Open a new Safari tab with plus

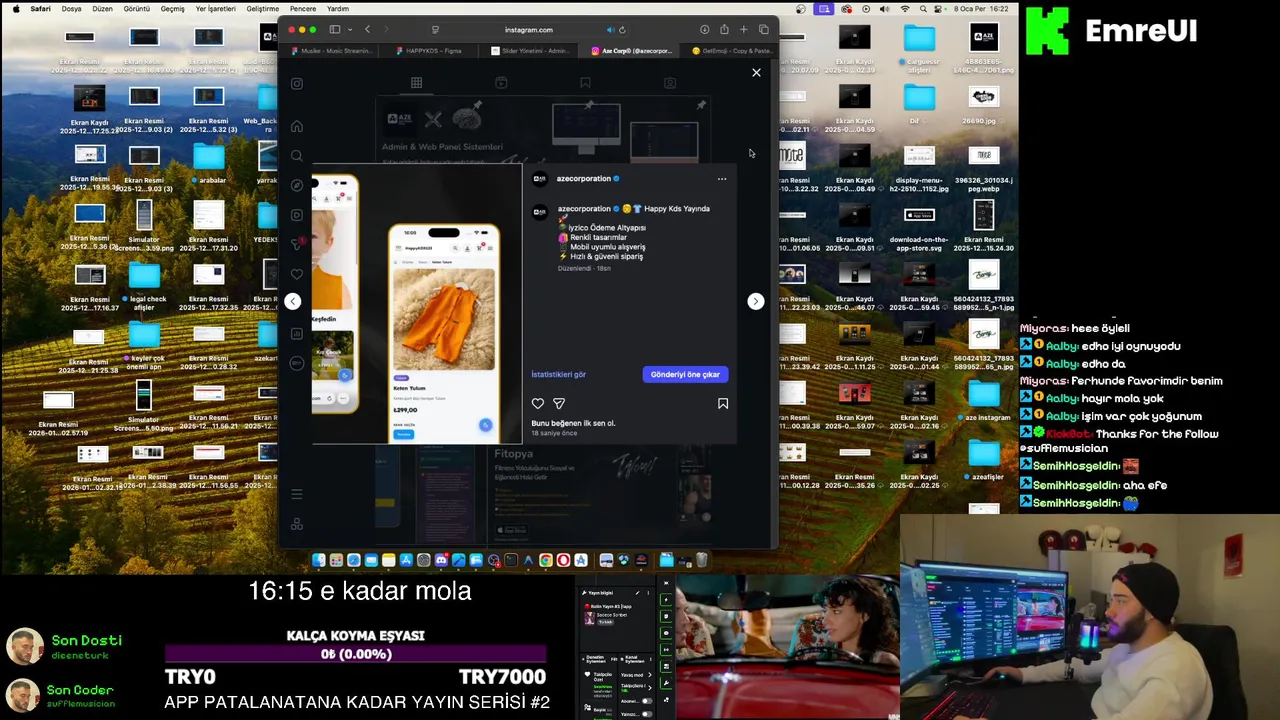point(743,30)
